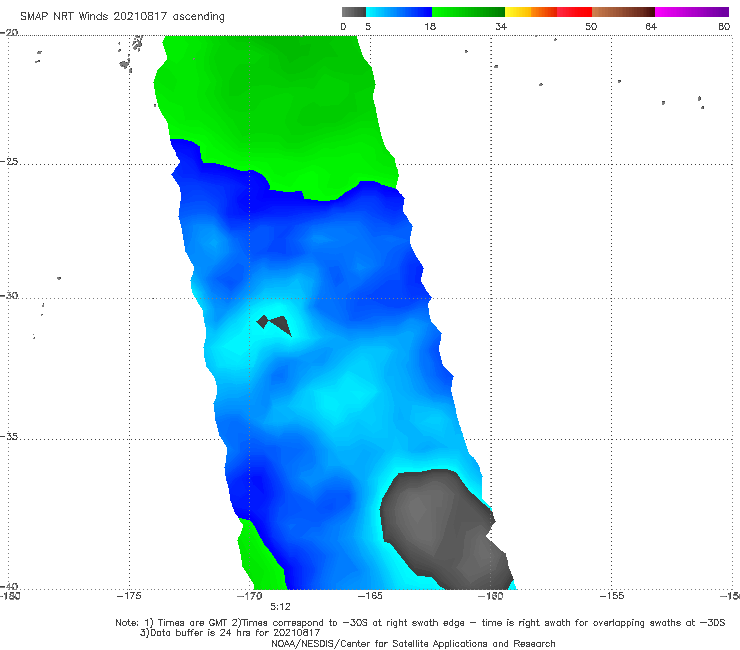Click the title "SMAP NRT Winds 20210817 ascending"
This screenshot has height=650, width=740.
click(122, 16)
